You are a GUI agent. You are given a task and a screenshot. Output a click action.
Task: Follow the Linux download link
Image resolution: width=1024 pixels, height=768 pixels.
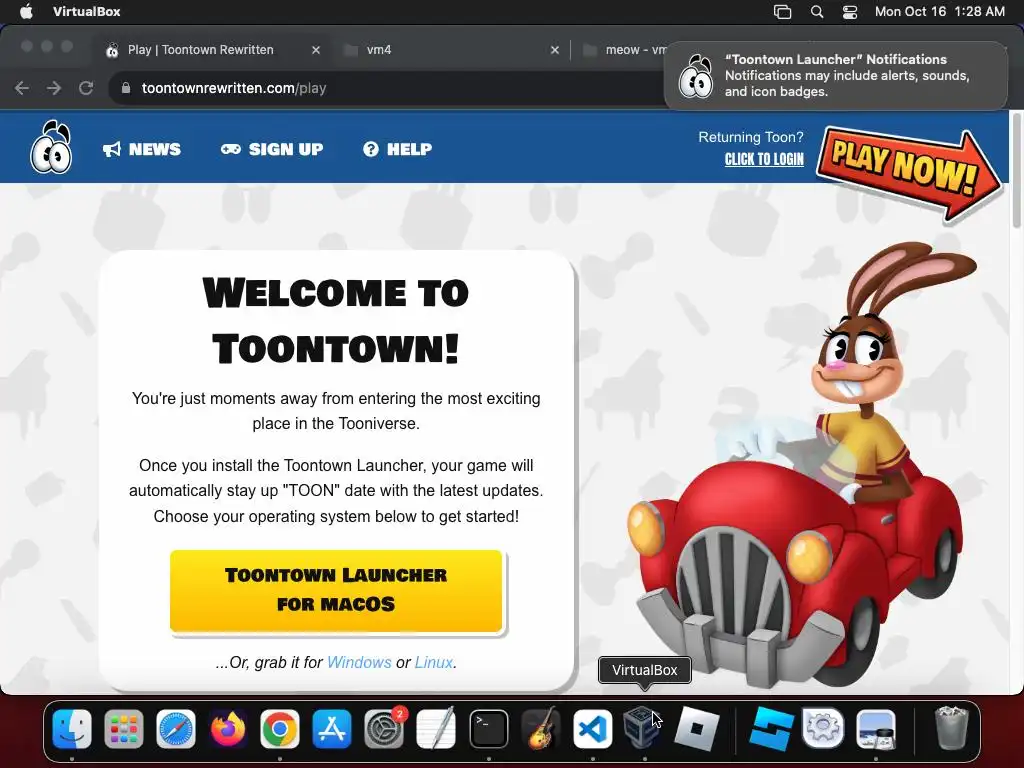point(434,662)
